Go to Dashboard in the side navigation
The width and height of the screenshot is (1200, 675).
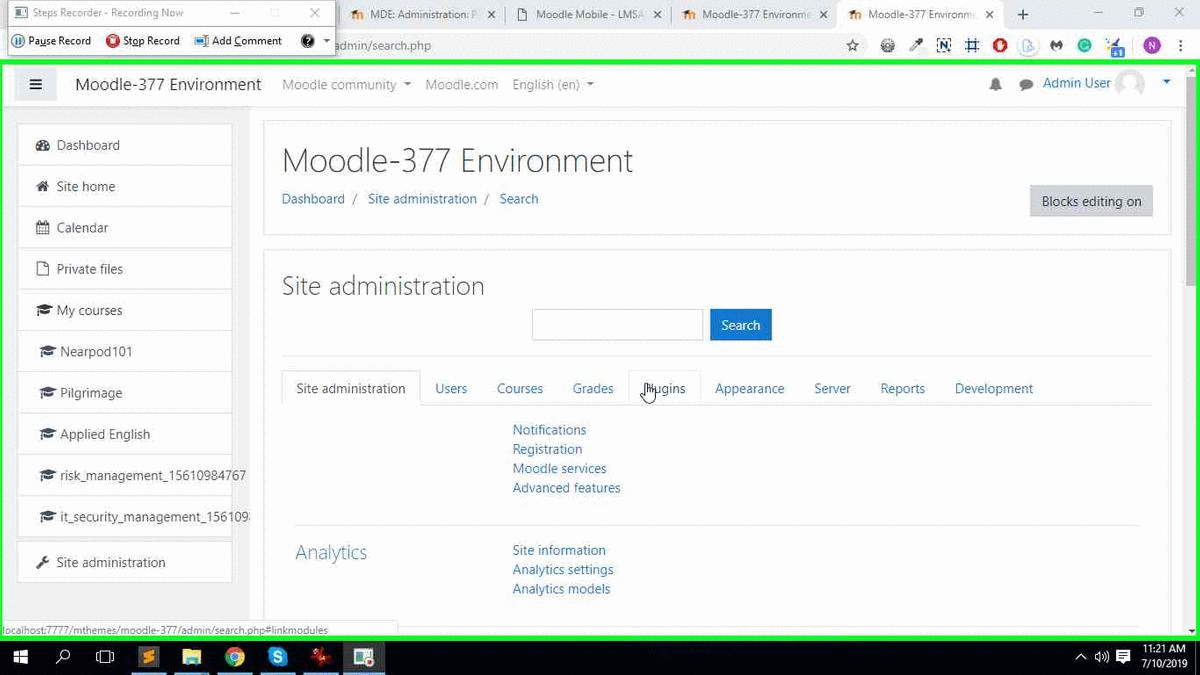(125, 145)
